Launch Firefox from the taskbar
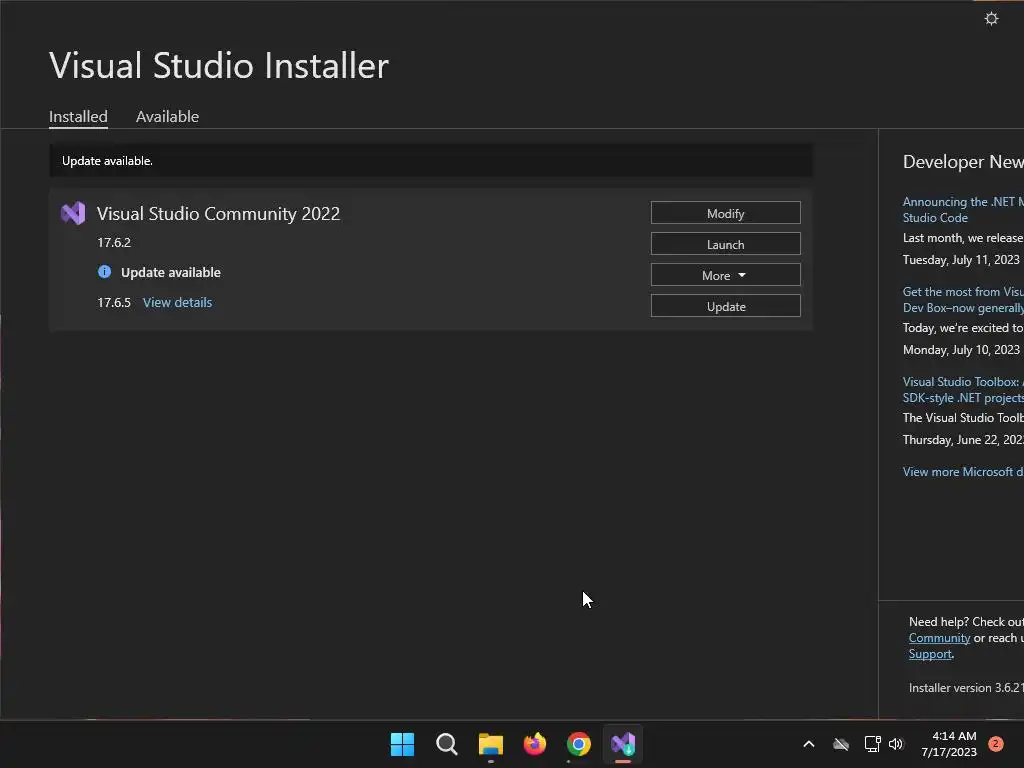This screenshot has width=1024, height=768. click(535, 744)
